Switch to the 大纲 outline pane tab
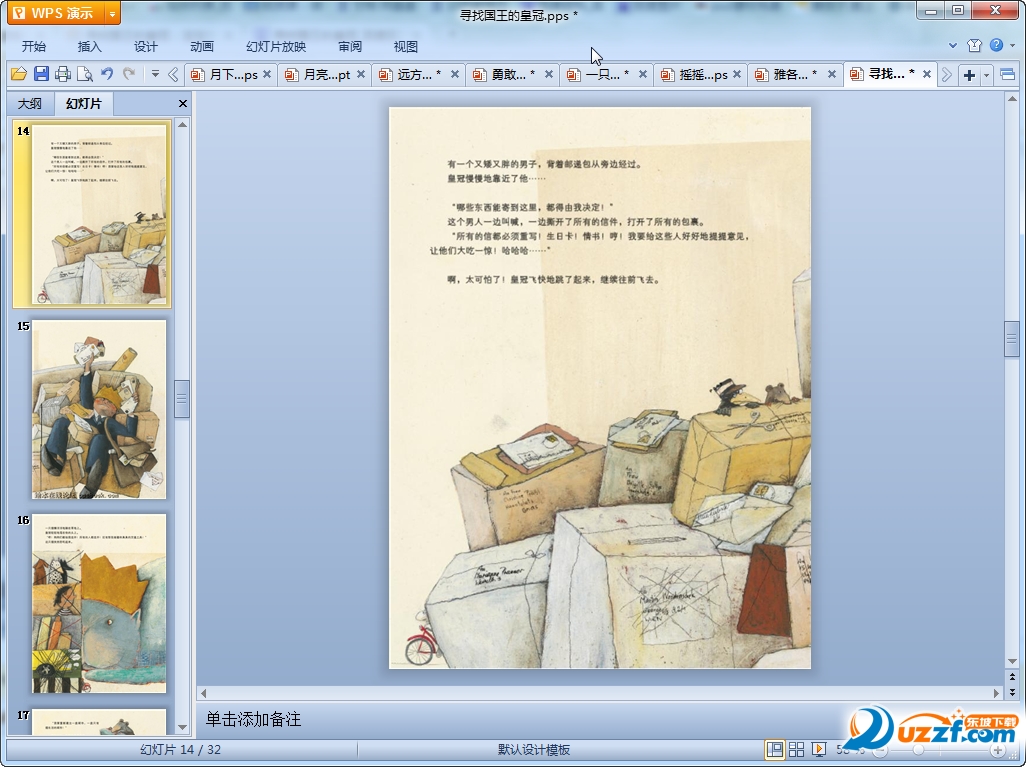The height and width of the screenshot is (767, 1026). [29, 103]
